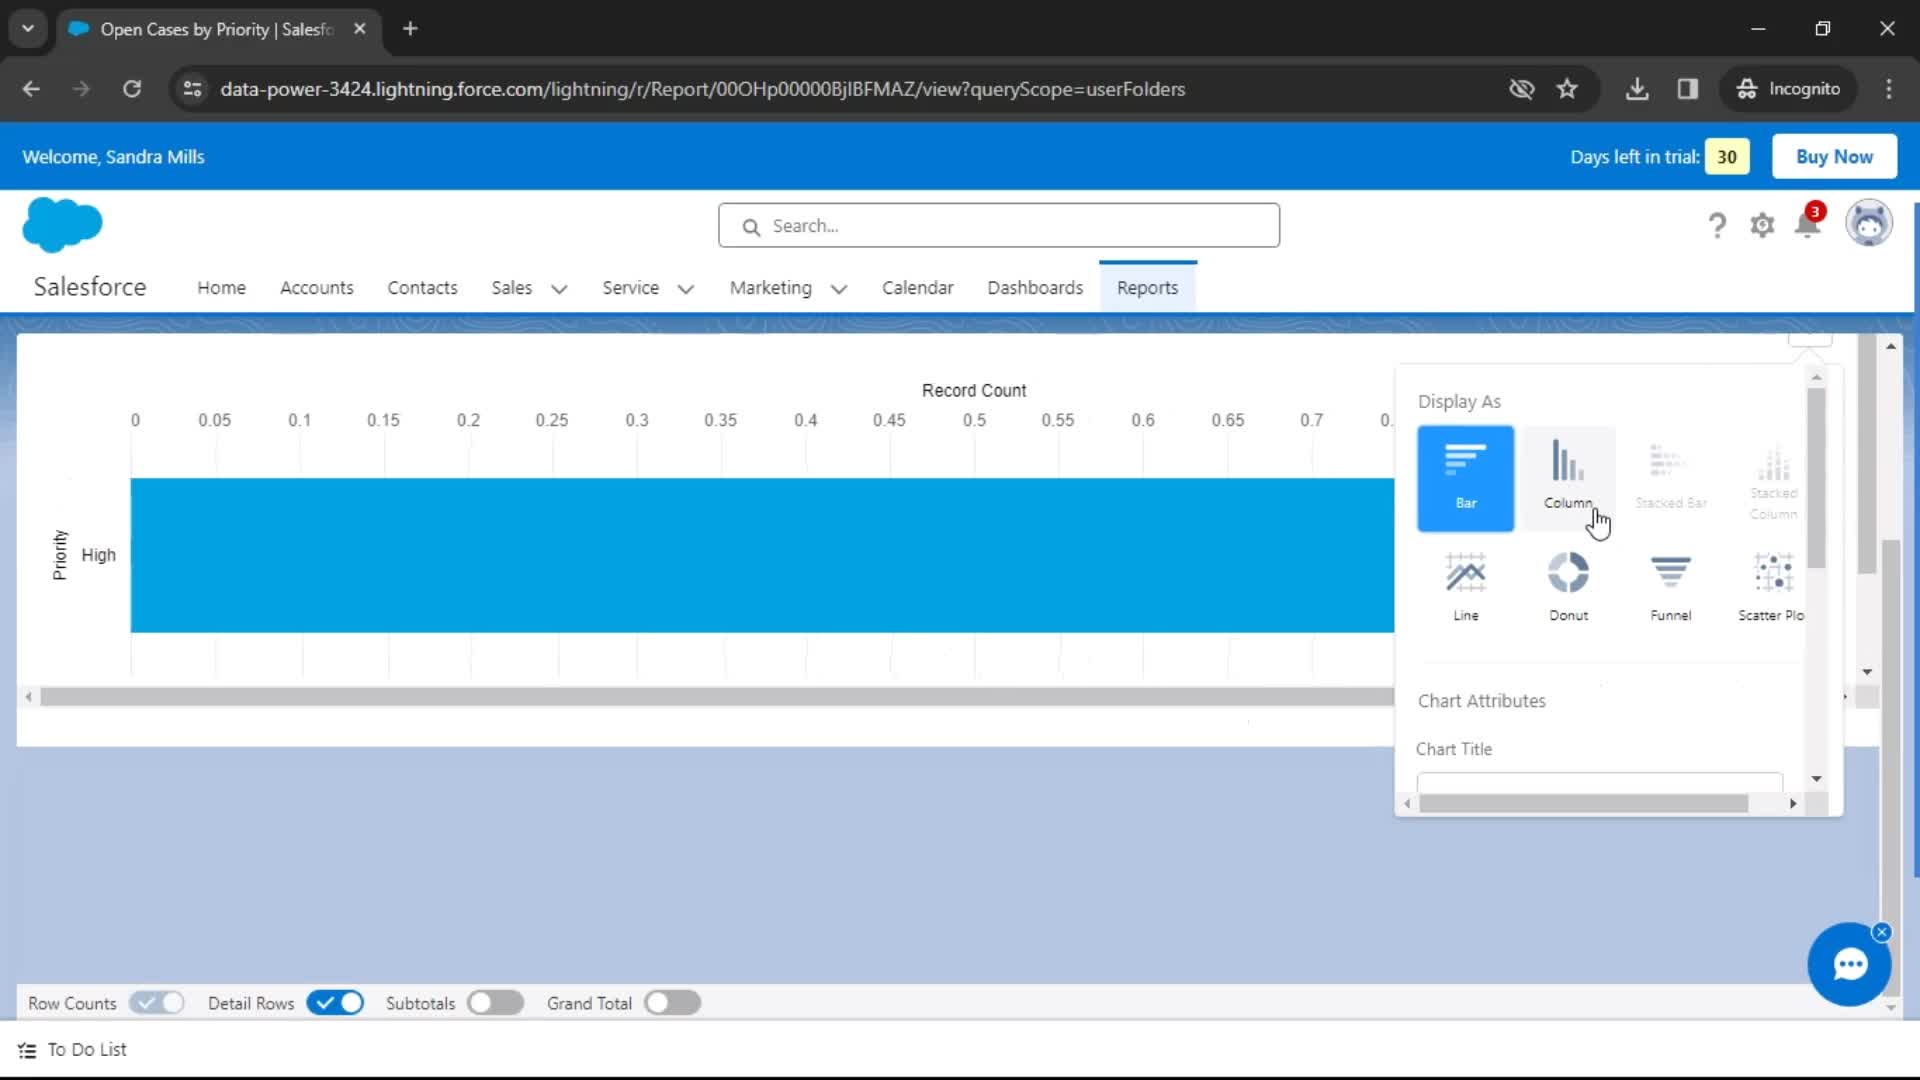Go to the Contacts tab

422,288
